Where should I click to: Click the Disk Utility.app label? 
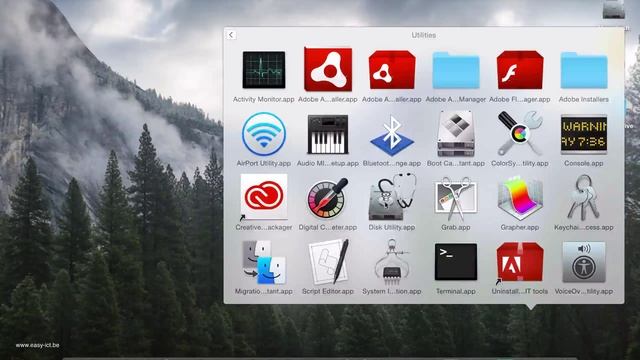tap(392, 227)
